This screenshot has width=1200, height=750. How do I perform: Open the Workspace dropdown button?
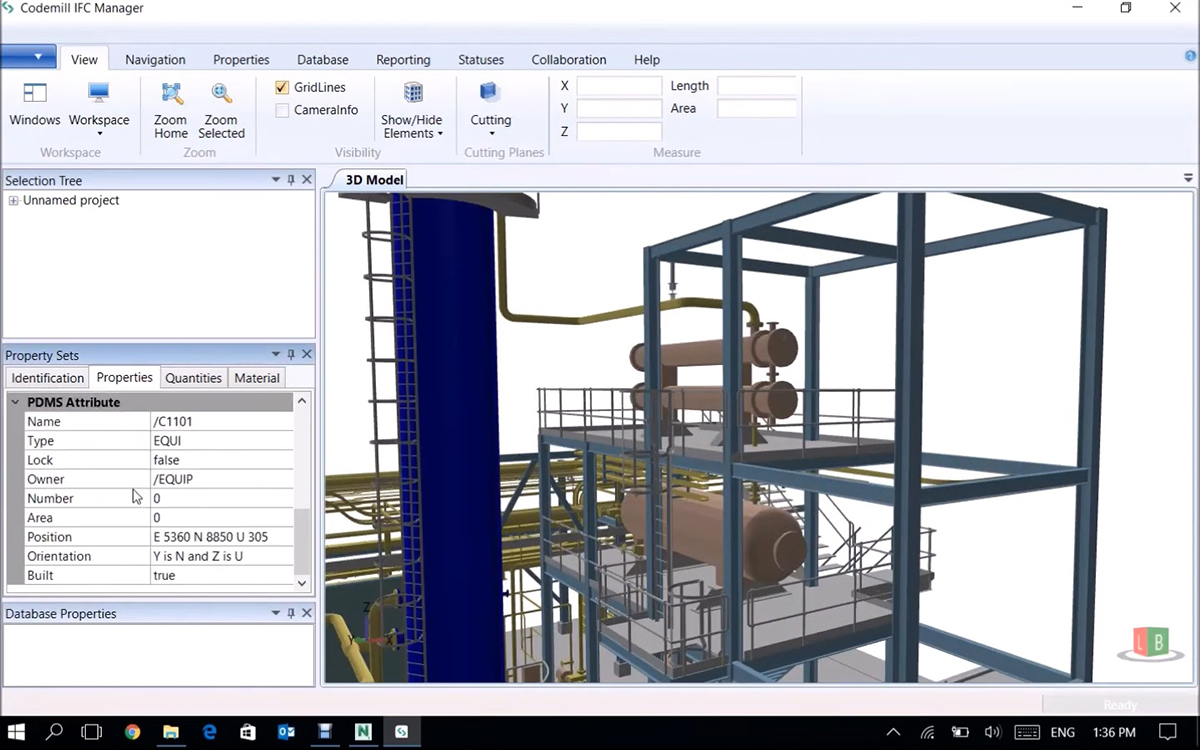(x=99, y=109)
